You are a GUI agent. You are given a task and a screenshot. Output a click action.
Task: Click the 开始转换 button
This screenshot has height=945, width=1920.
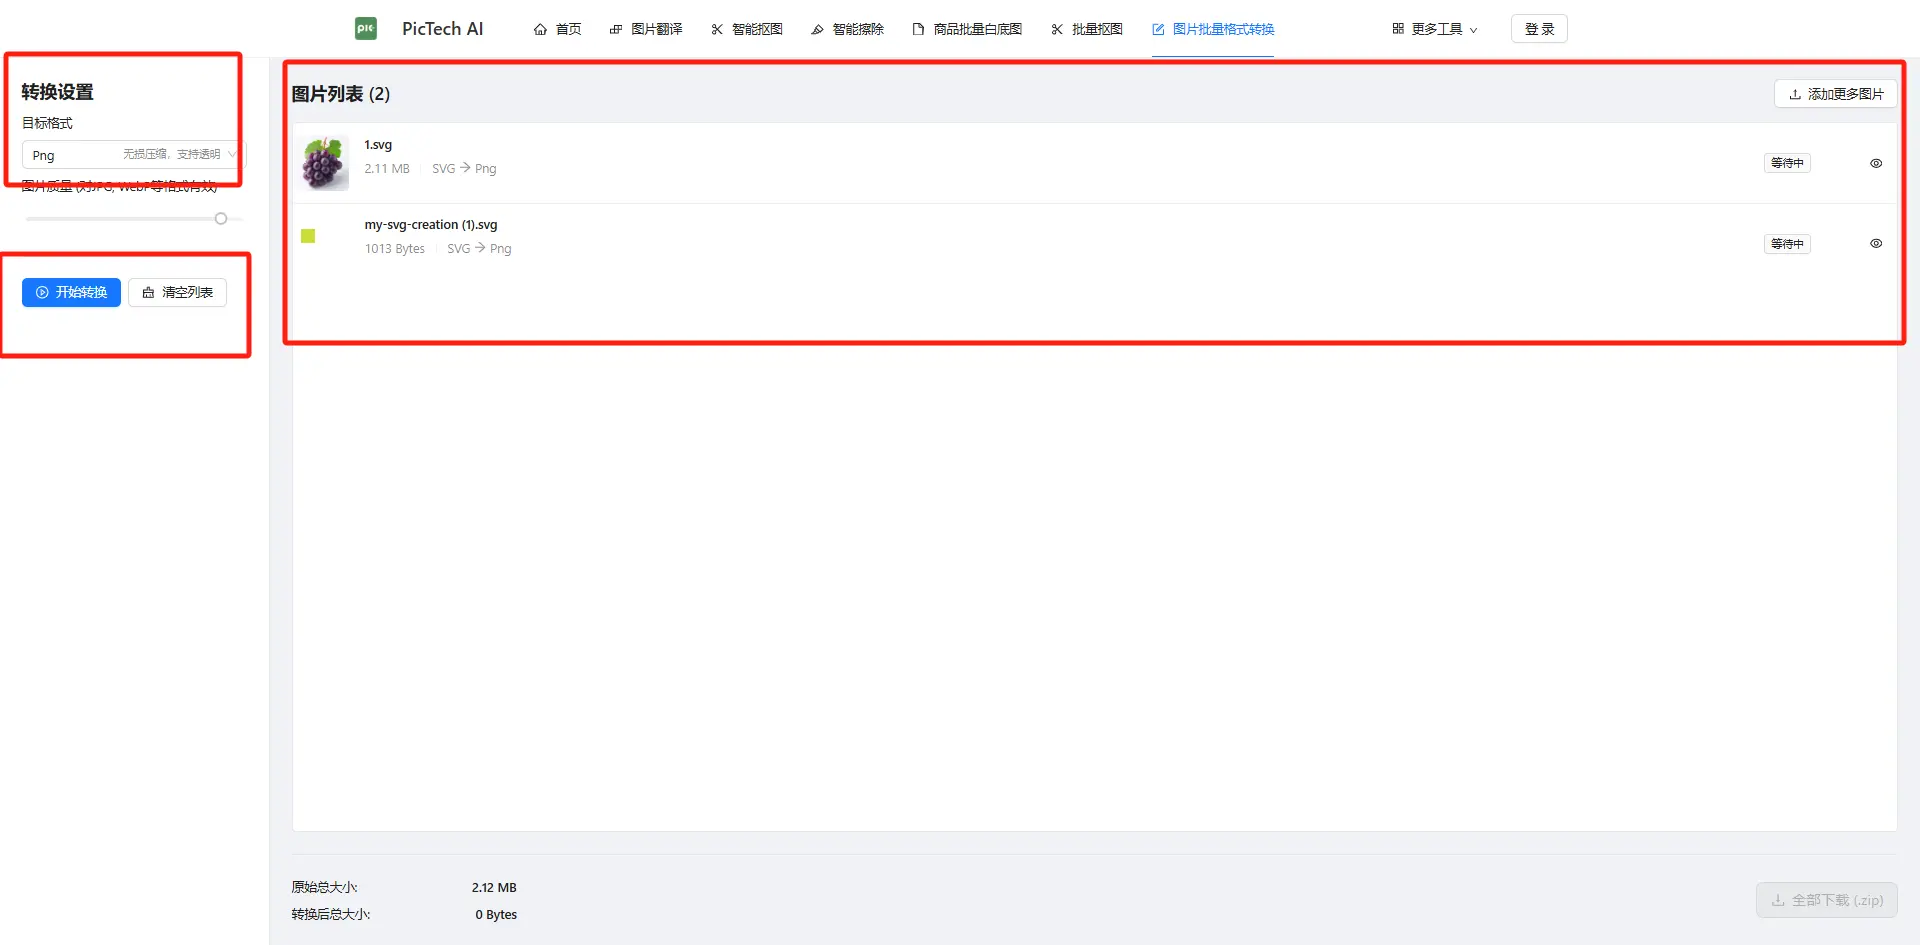coord(70,292)
